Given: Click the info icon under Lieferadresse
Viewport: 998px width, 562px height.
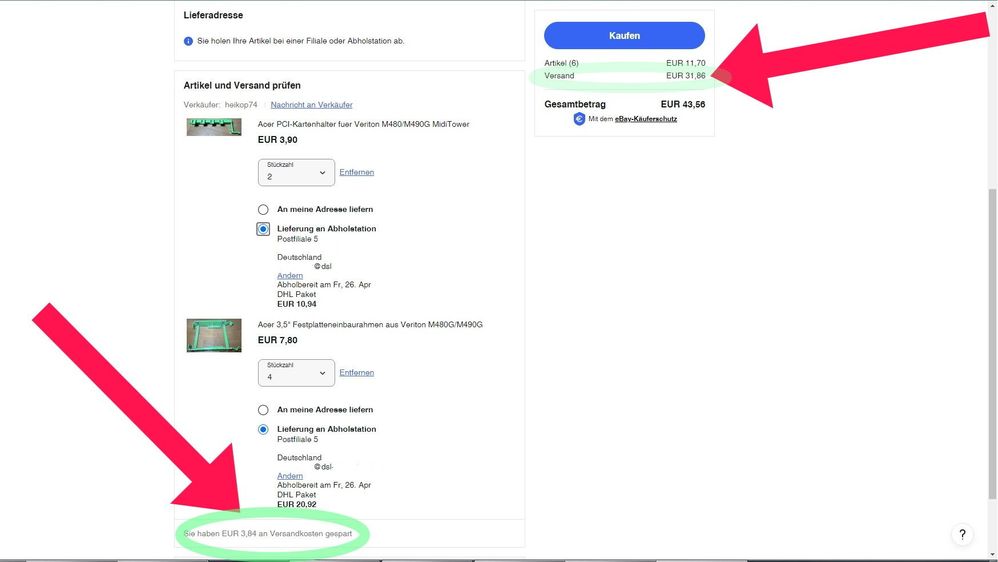Looking at the screenshot, I should coord(188,41).
